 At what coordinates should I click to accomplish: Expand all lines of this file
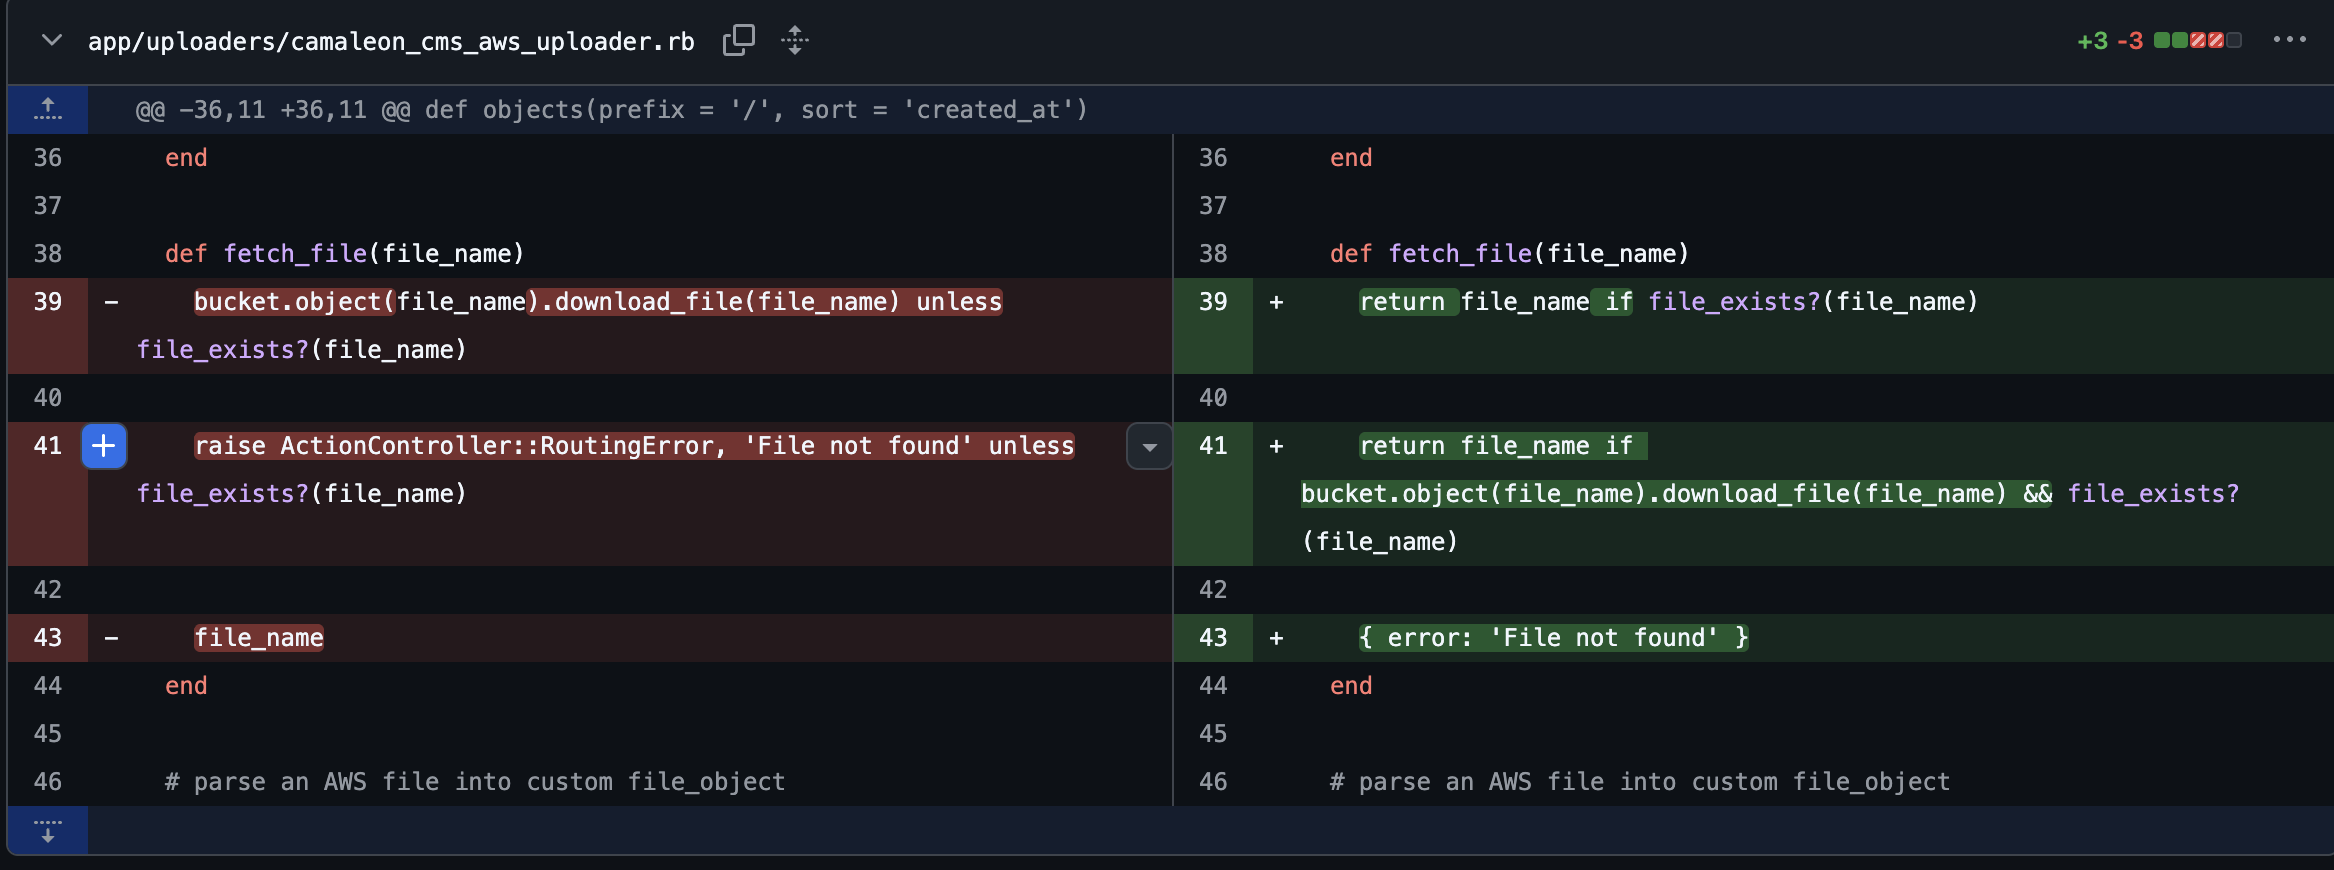coord(795,41)
